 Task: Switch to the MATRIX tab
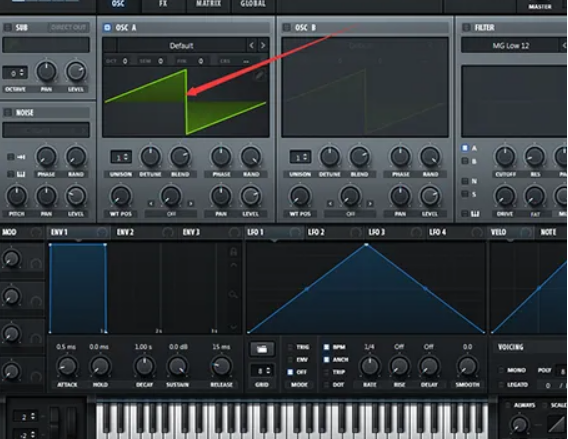coord(208,4)
